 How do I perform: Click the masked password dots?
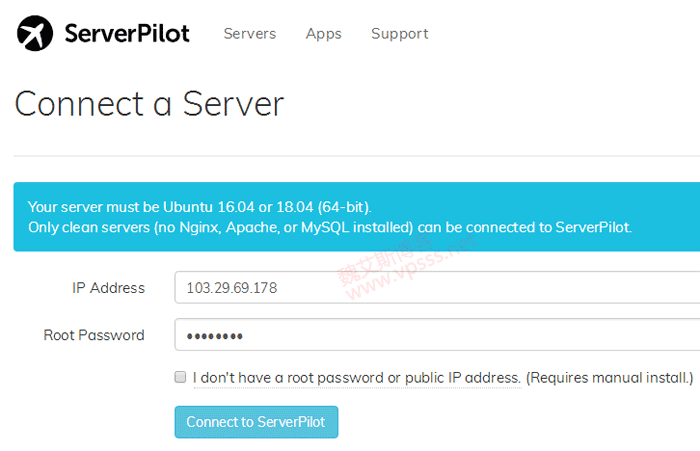pos(215,336)
